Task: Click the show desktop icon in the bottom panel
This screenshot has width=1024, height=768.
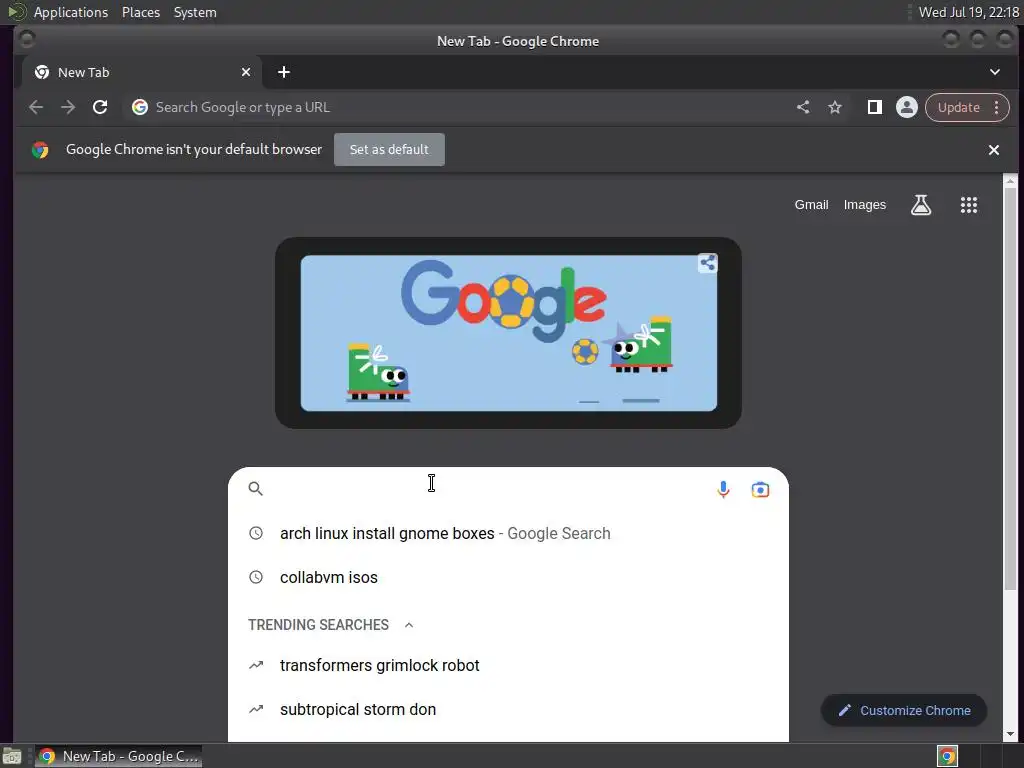Action: pos(12,756)
